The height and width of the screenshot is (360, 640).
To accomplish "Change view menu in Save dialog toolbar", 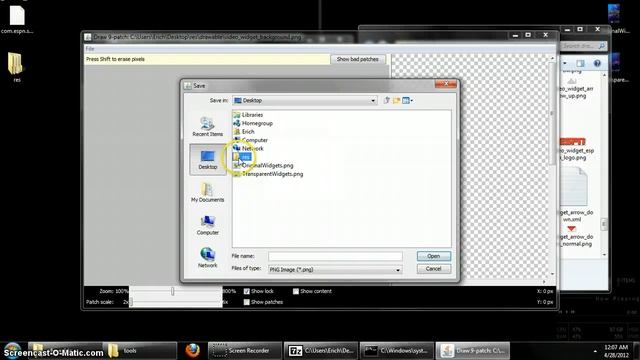I will [x=407, y=100].
